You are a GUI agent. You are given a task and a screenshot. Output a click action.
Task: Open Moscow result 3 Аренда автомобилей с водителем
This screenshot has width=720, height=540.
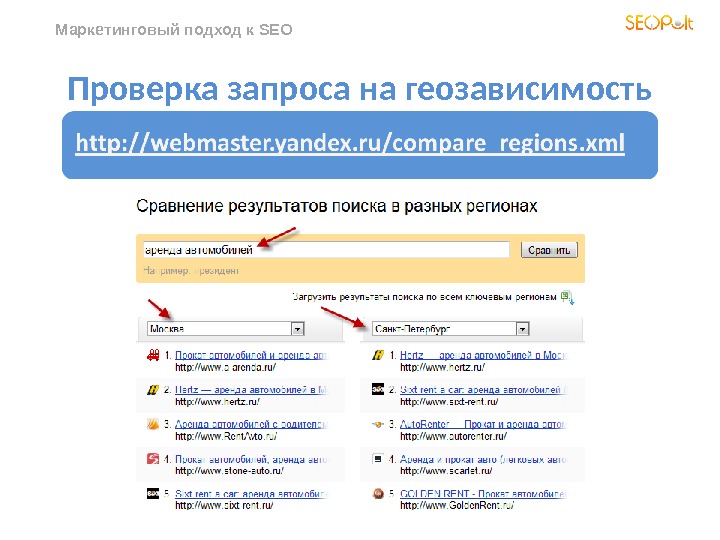point(251,424)
